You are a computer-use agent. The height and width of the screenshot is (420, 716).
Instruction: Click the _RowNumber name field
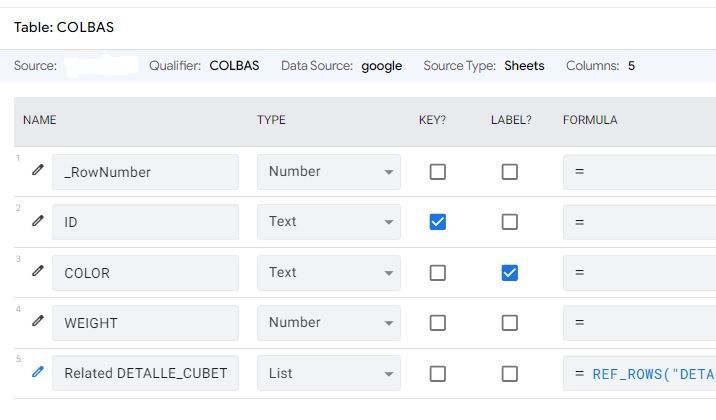pos(145,172)
